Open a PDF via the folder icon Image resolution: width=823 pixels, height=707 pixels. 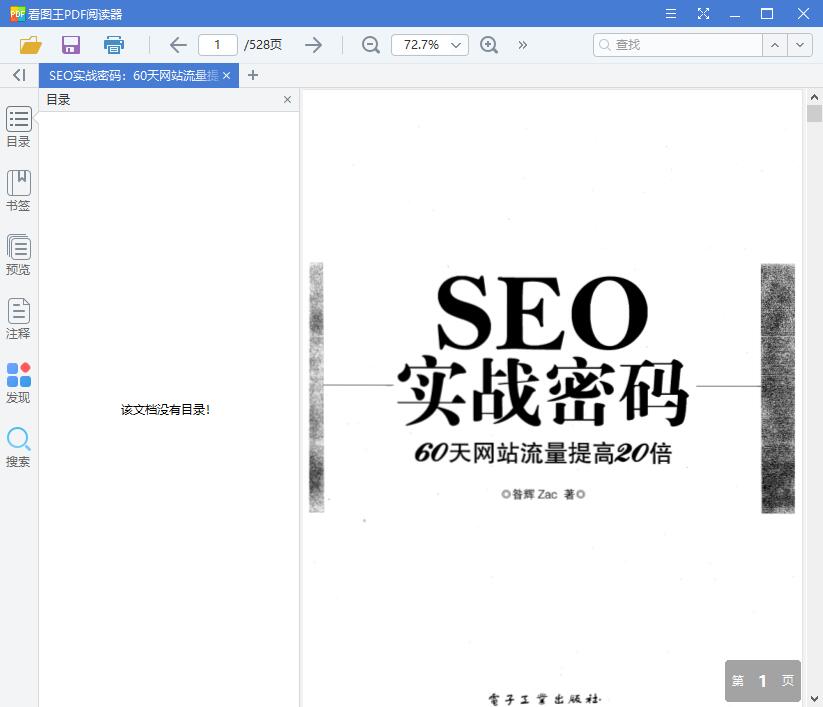coord(29,44)
